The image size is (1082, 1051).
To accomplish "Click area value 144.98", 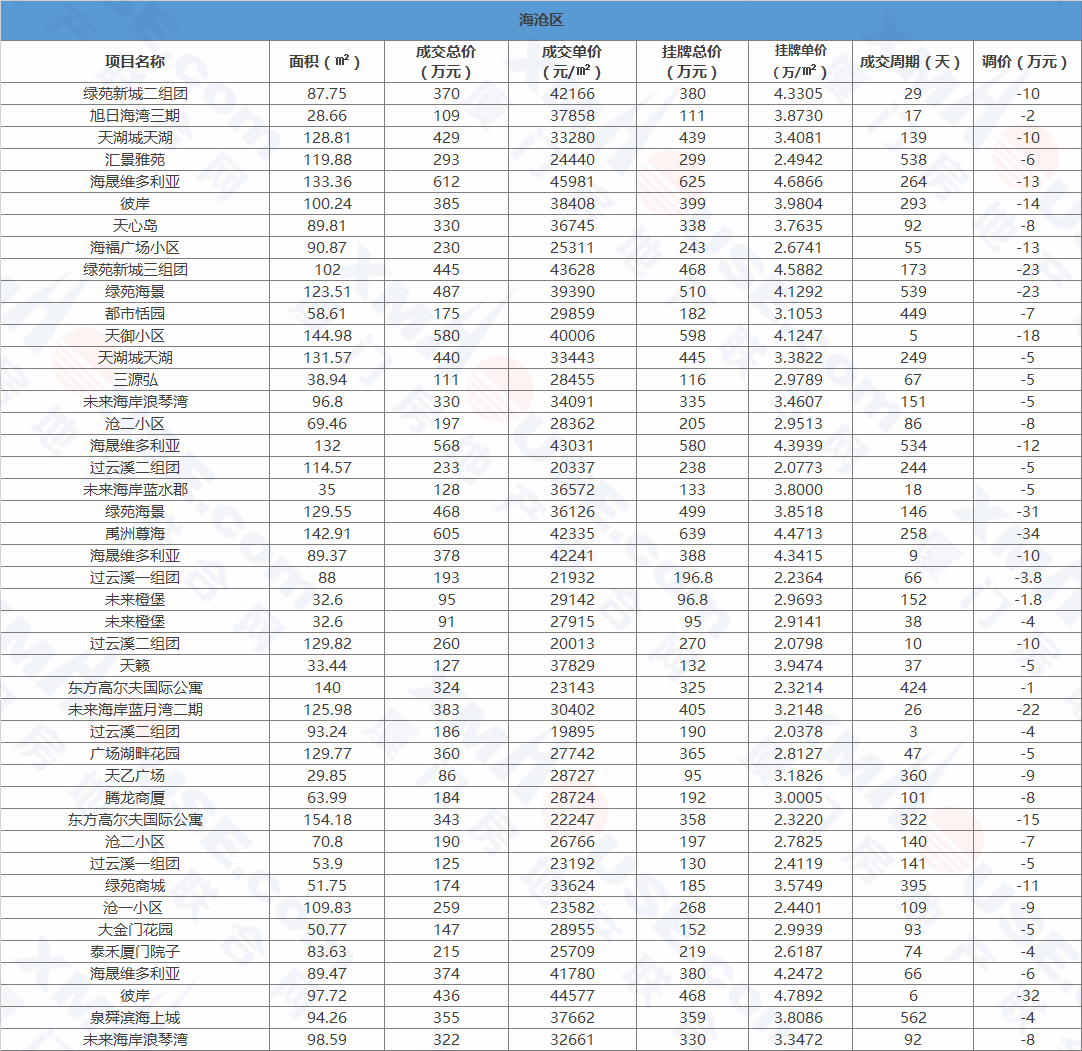I will click(x=327, y=336).
